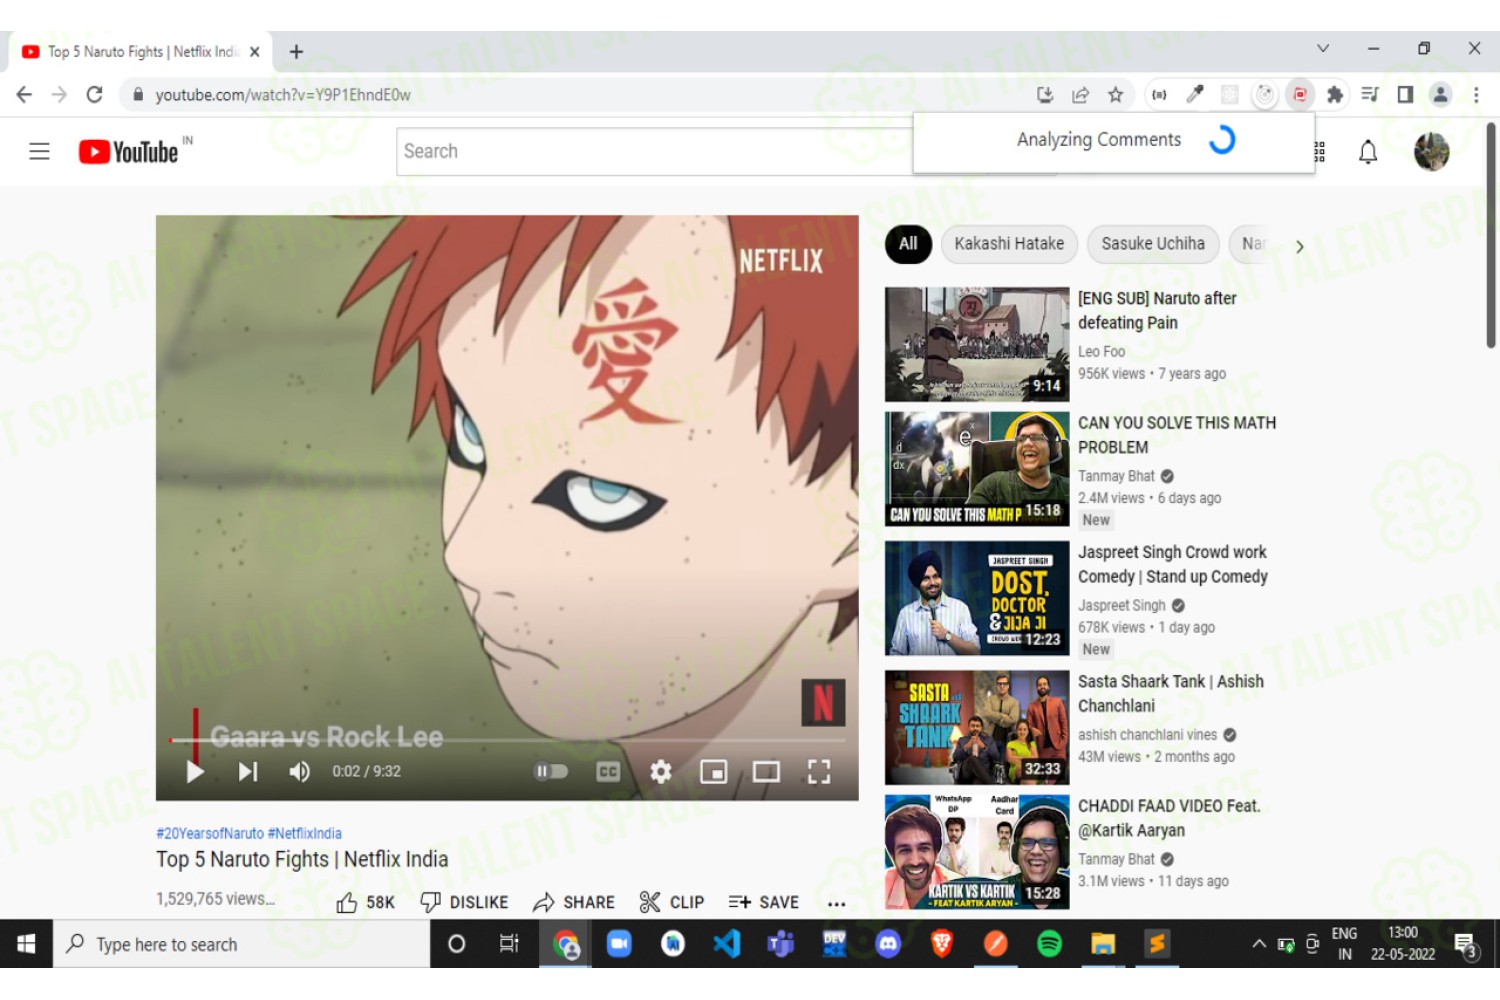Select the Sasuke Uchiha filter chip
Screen dimensions: 1500x1000
pos(1153,244)
